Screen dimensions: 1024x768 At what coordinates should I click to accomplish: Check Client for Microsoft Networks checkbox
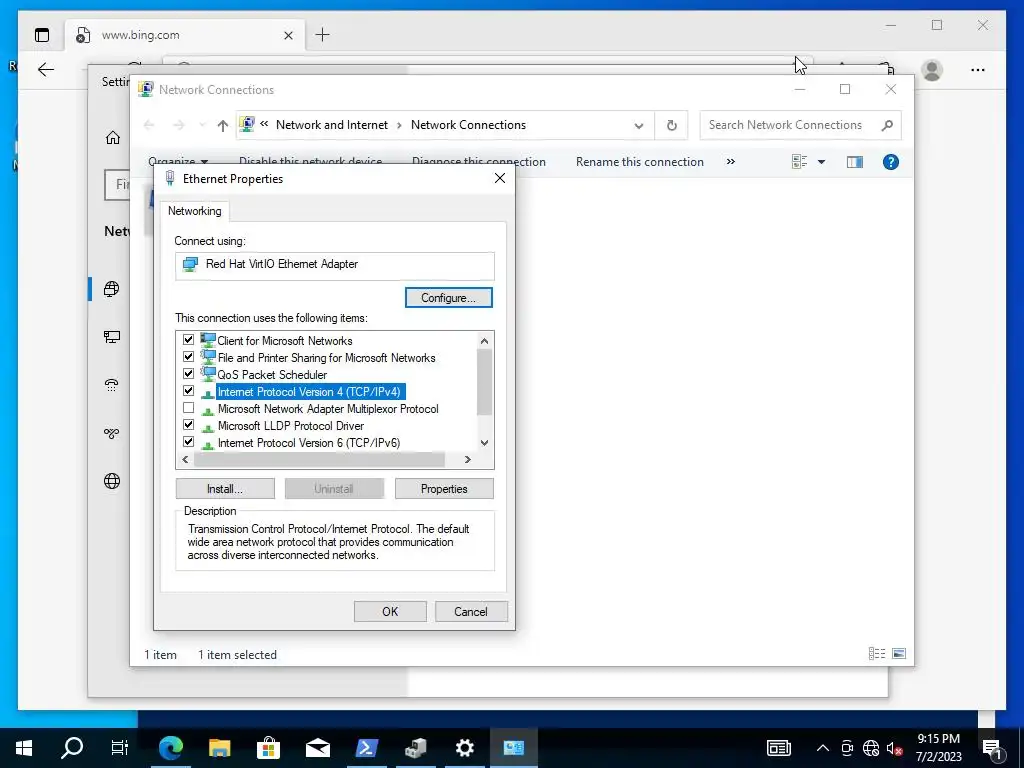pyautogui.click(x=188, y=340)
